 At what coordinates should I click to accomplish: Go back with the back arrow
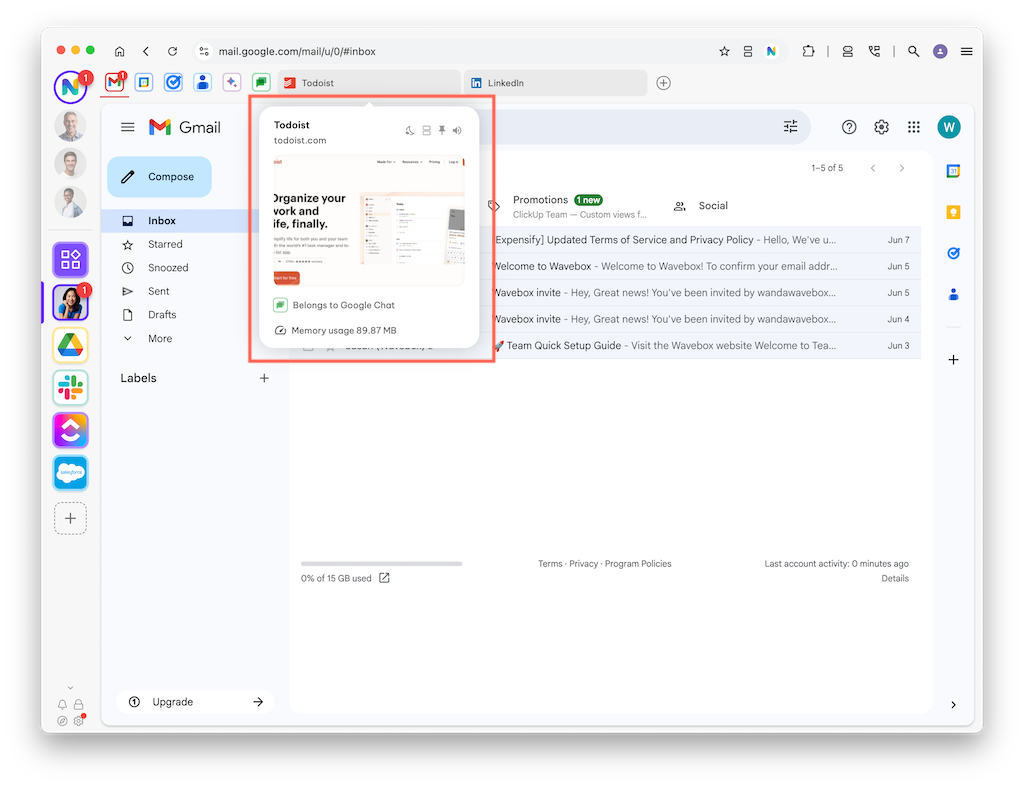[146, 51]
